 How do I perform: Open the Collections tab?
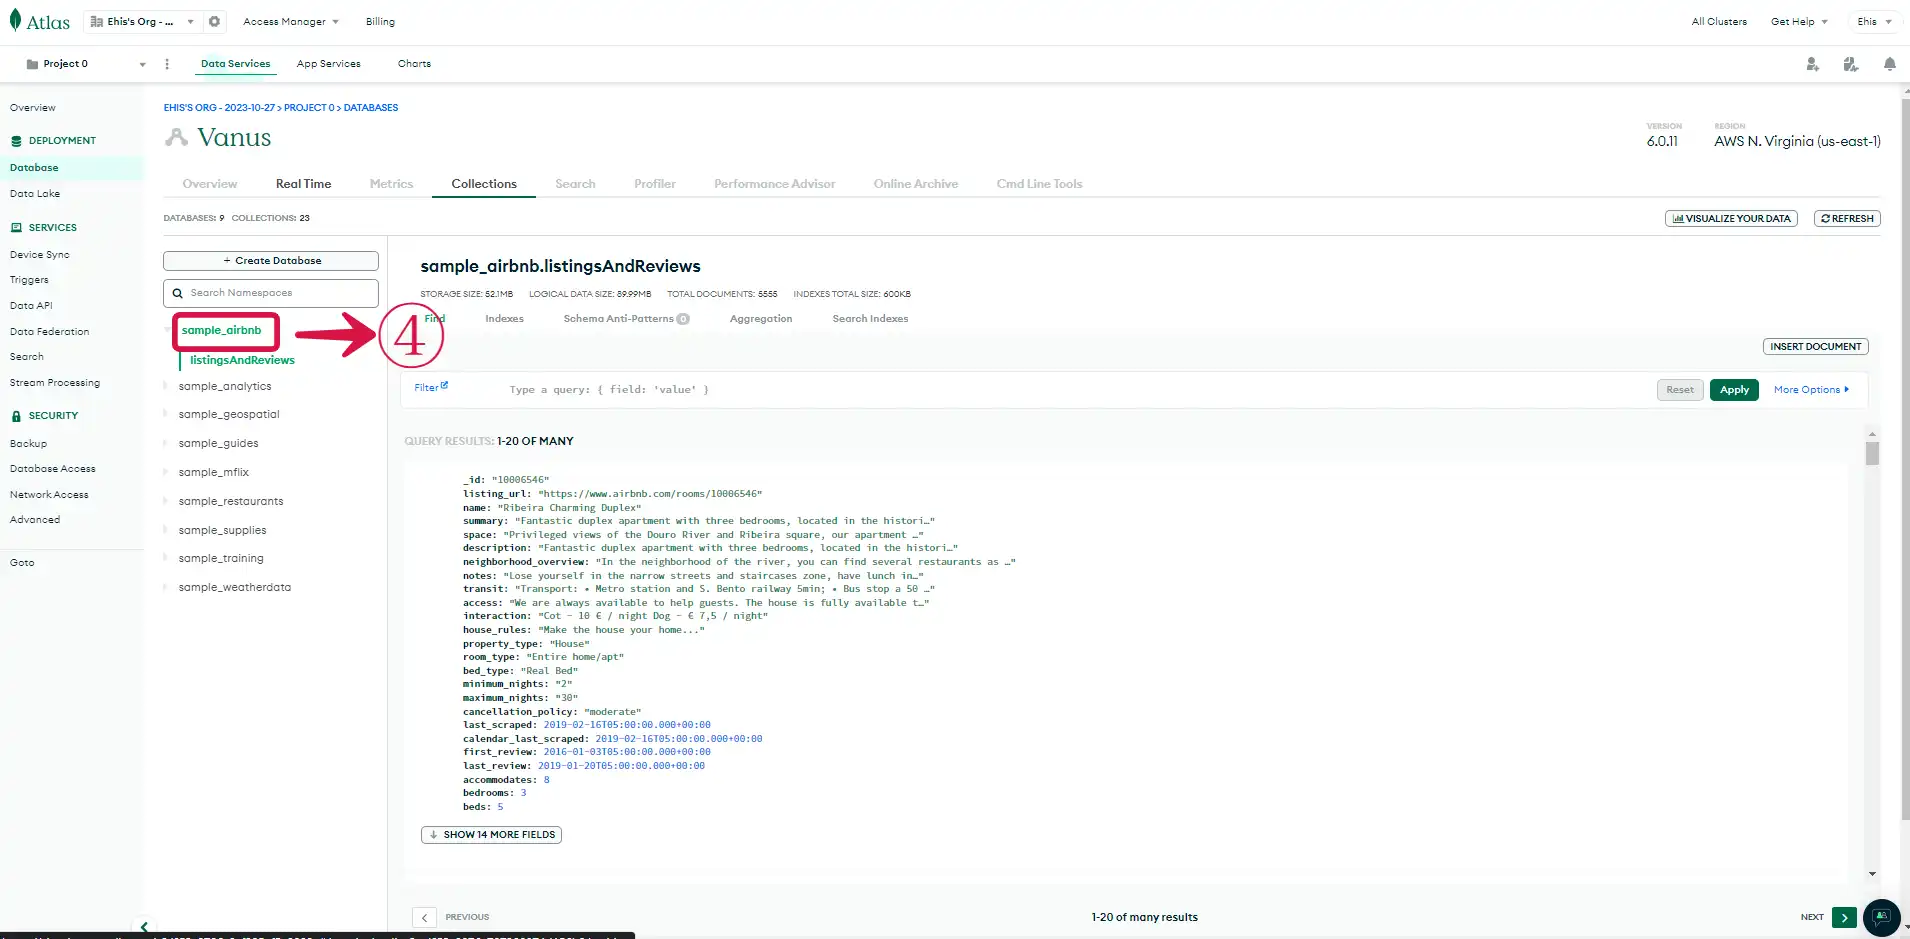tap(484, 184)
